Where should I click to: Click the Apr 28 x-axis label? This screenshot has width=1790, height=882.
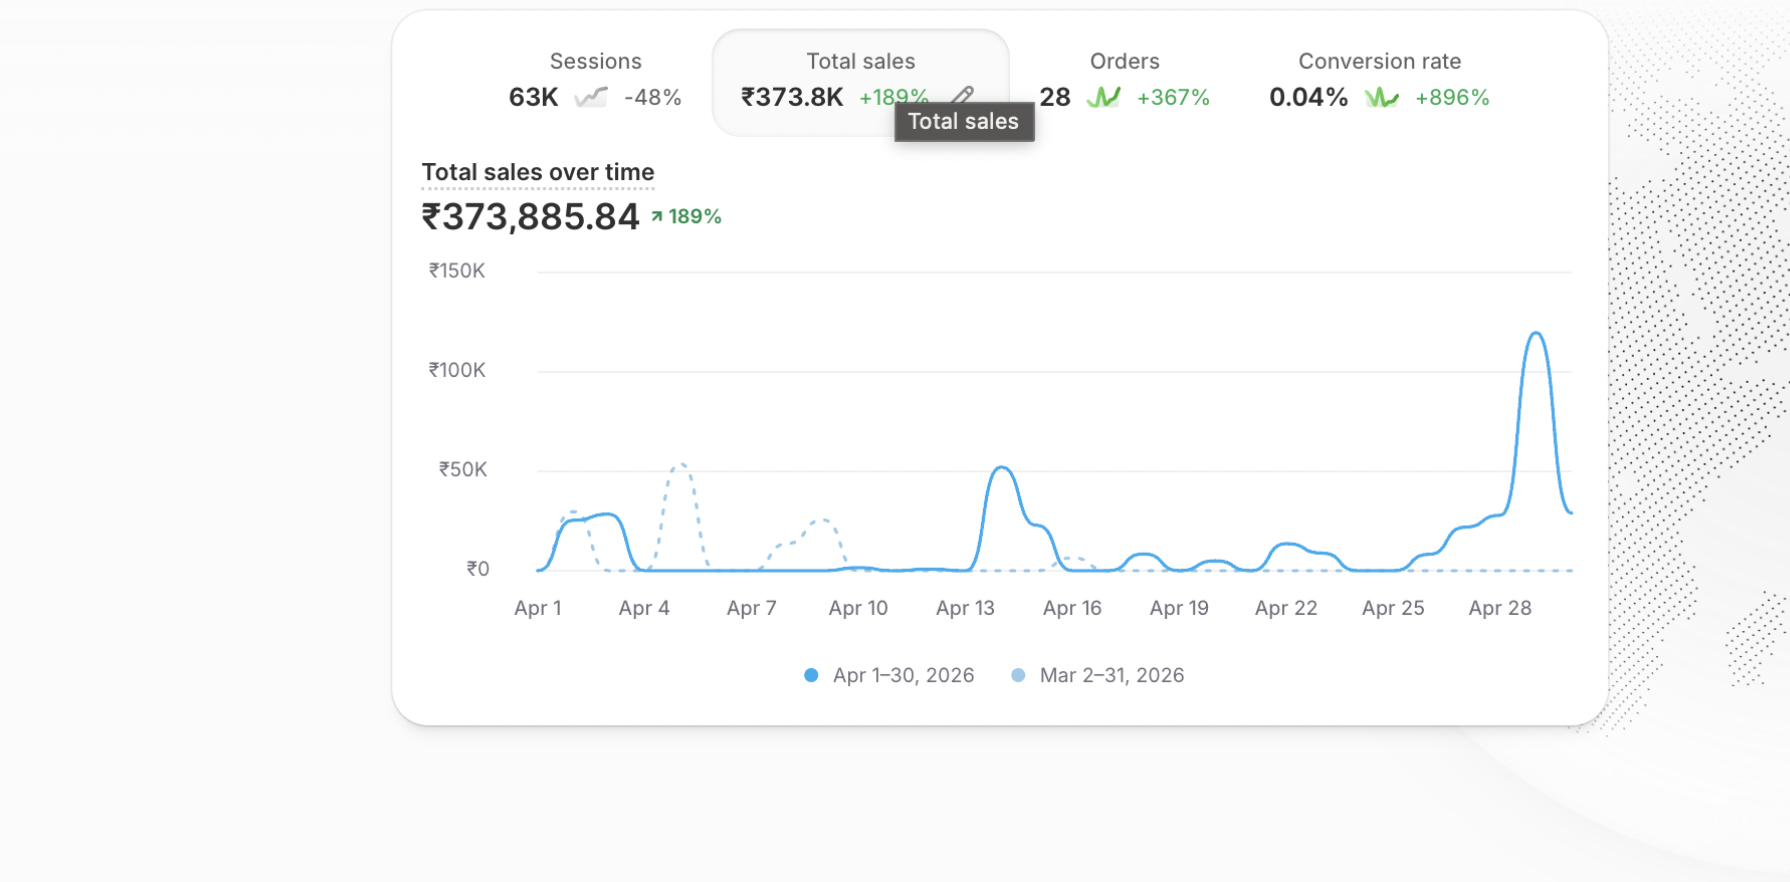tap(1500, 608)
